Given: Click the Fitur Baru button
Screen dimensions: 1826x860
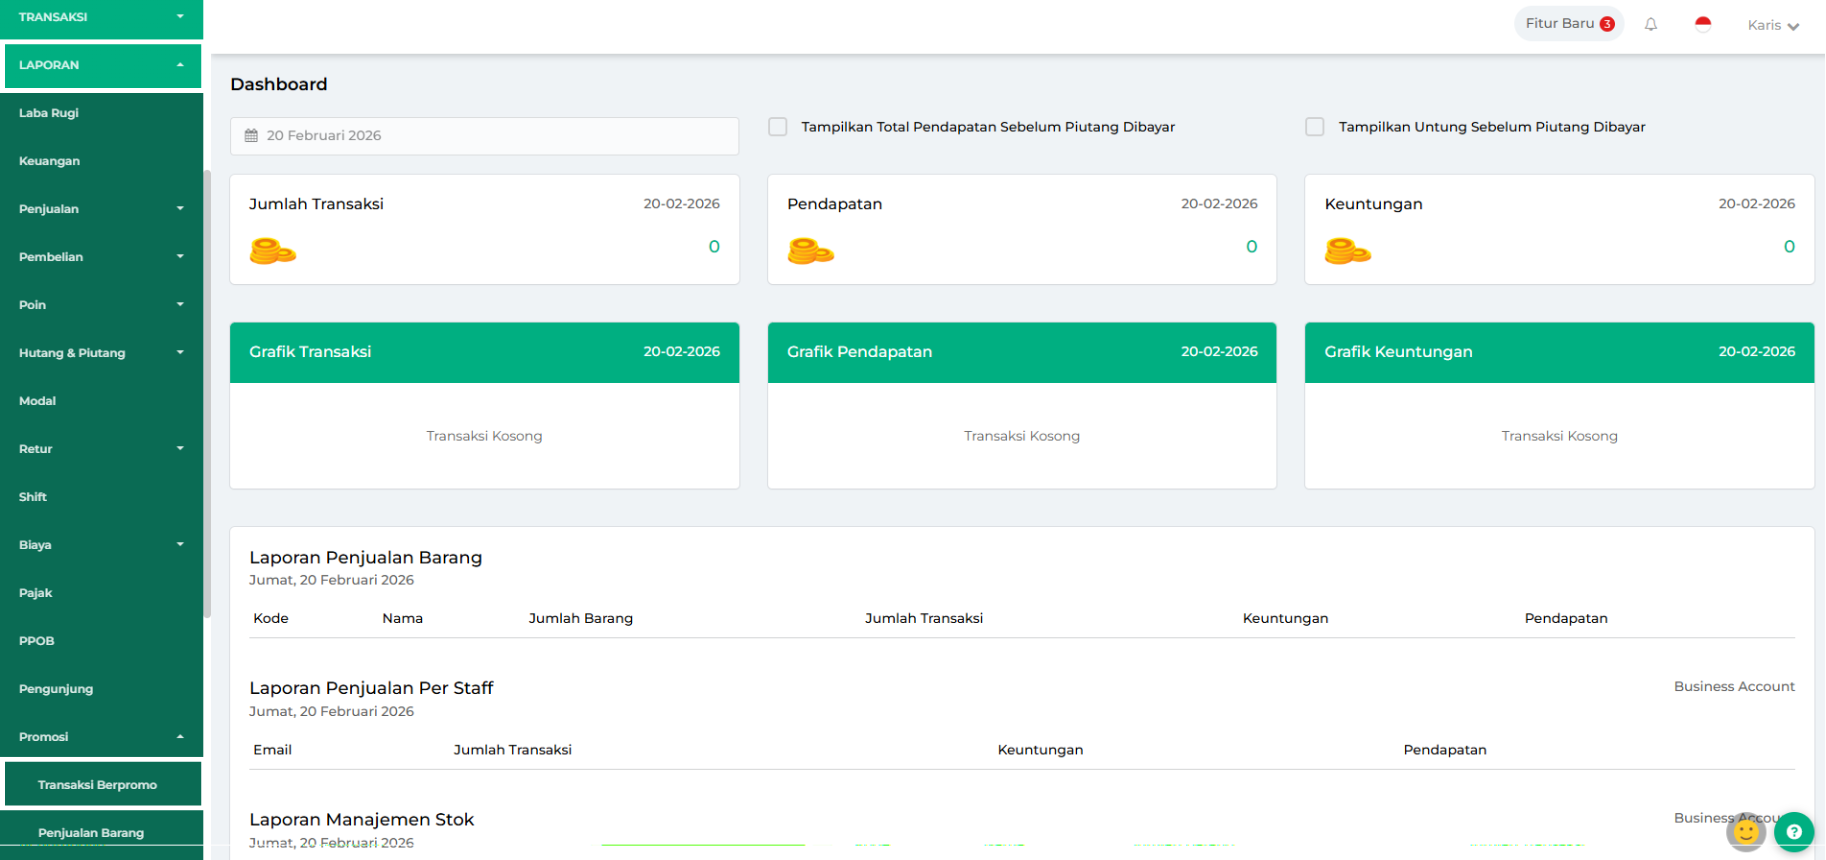Looking at the screenshot, I should click(x=1568, y=24).
